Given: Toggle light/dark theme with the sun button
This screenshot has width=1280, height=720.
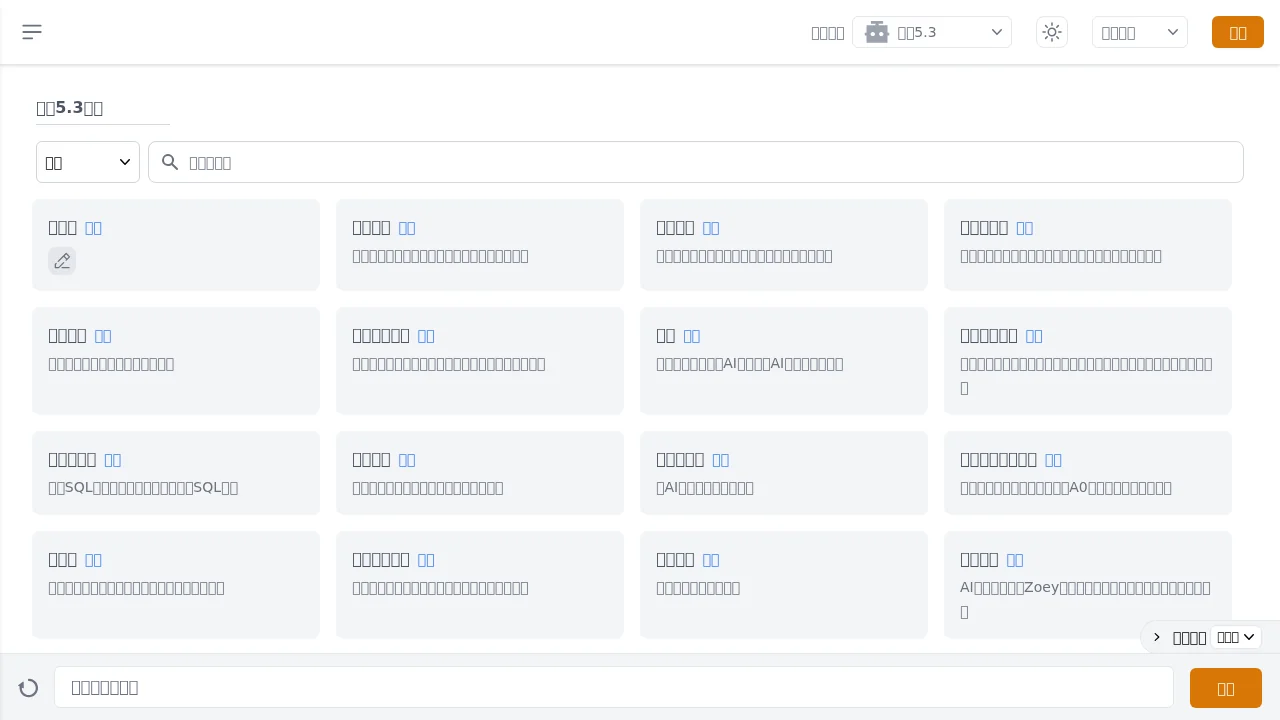Looking at the screenshot, I should 1051,31.
